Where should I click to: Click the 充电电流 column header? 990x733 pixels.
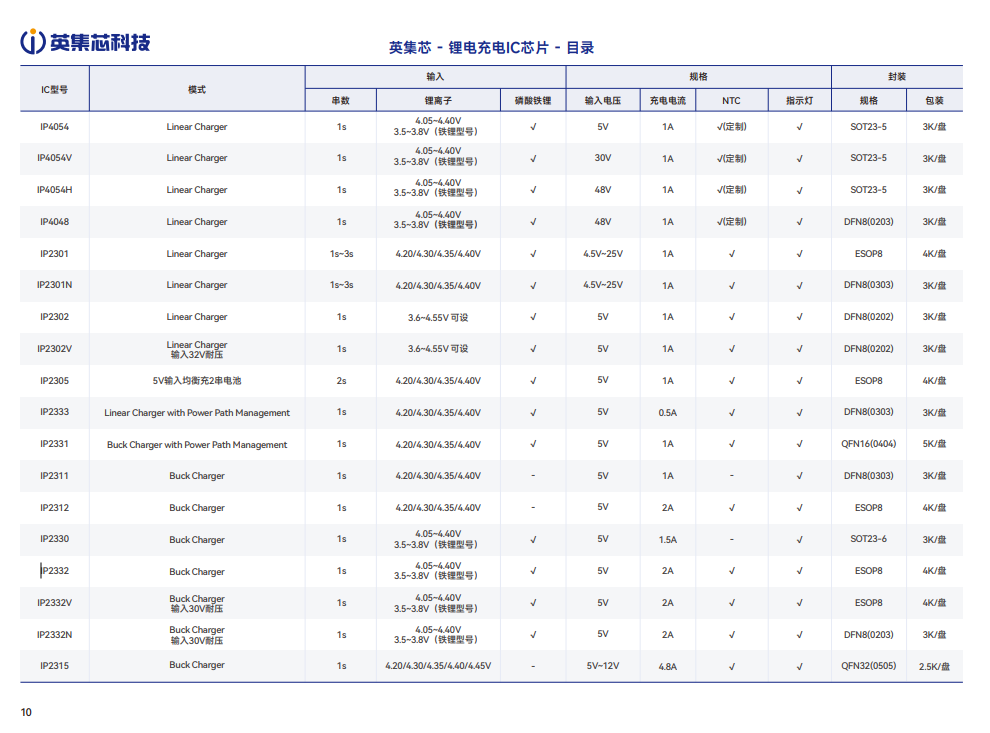pos(668,100)
